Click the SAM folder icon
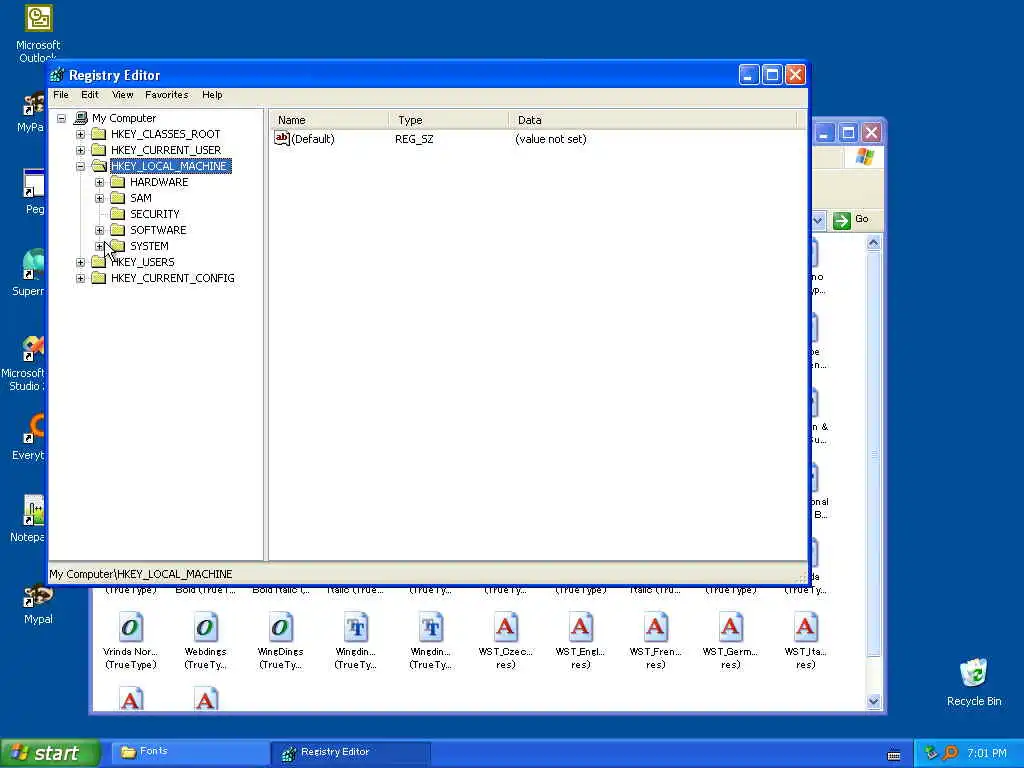 [x=118, y=197]
